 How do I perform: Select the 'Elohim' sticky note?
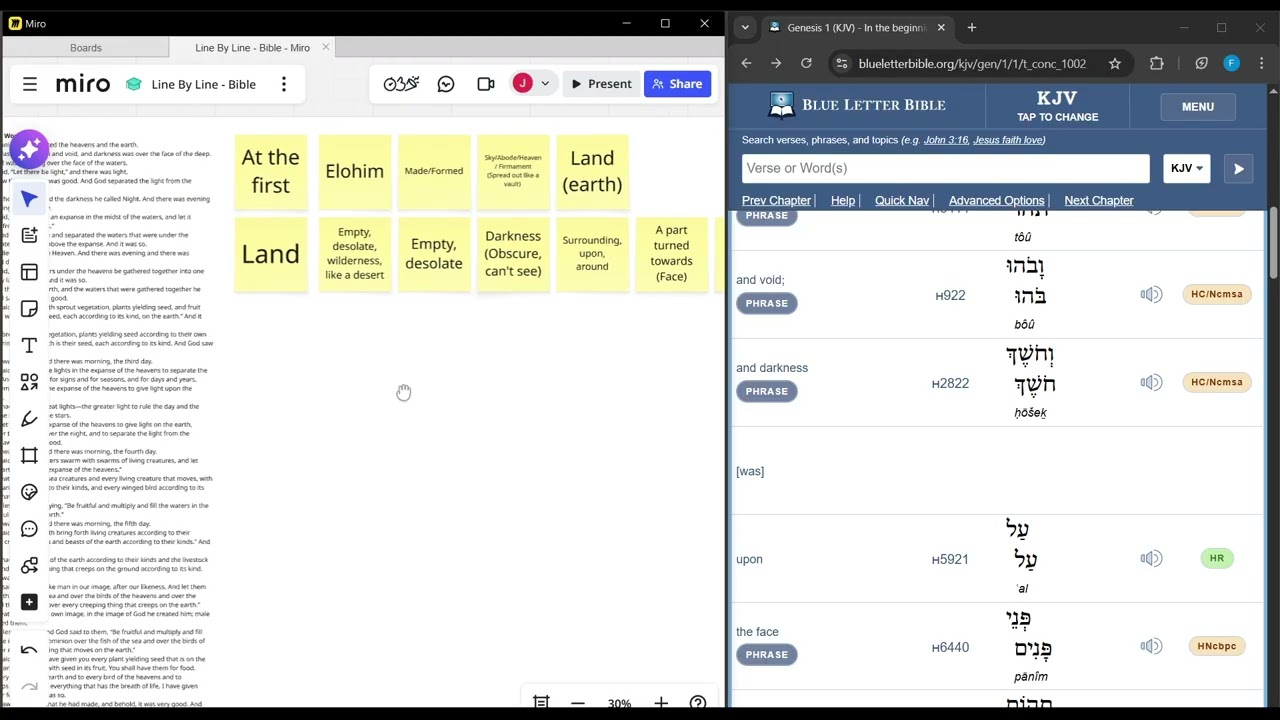click(x=354, y=171)
